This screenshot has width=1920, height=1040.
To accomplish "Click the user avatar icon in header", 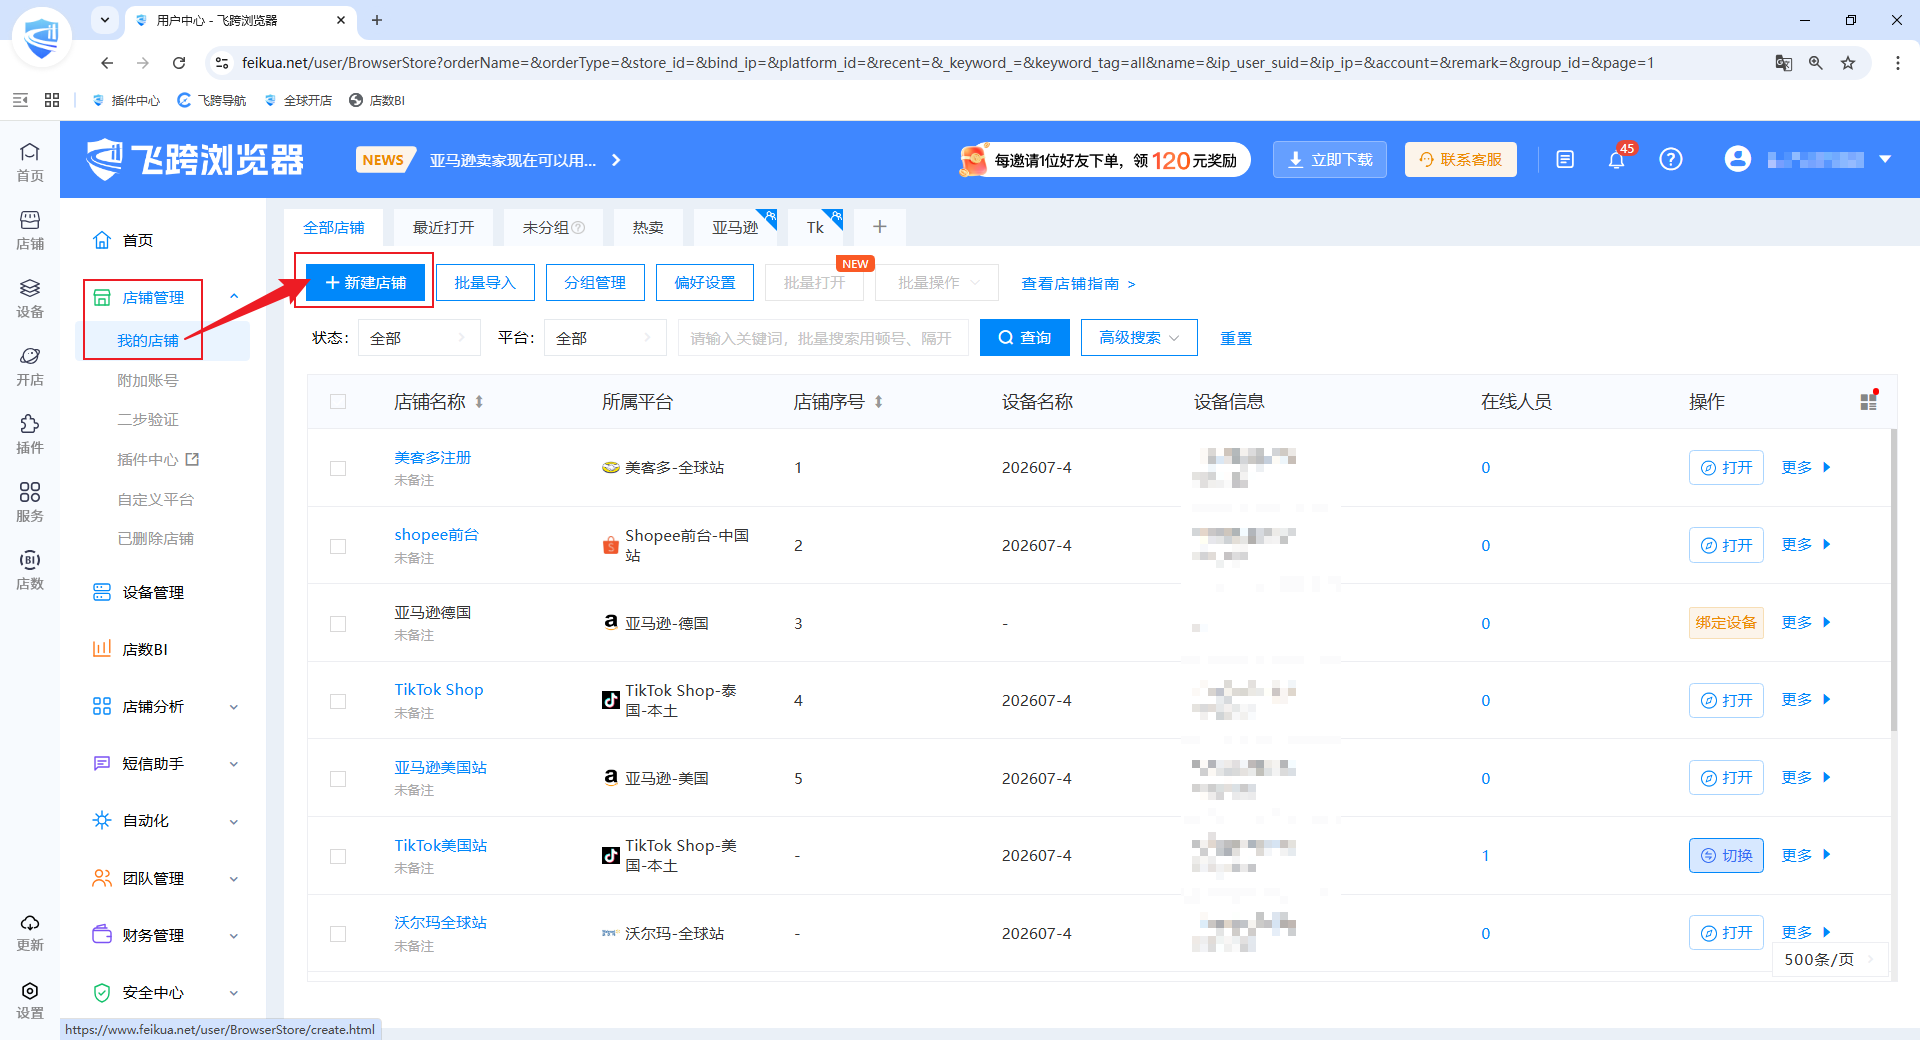I will tap(1738, 159).
